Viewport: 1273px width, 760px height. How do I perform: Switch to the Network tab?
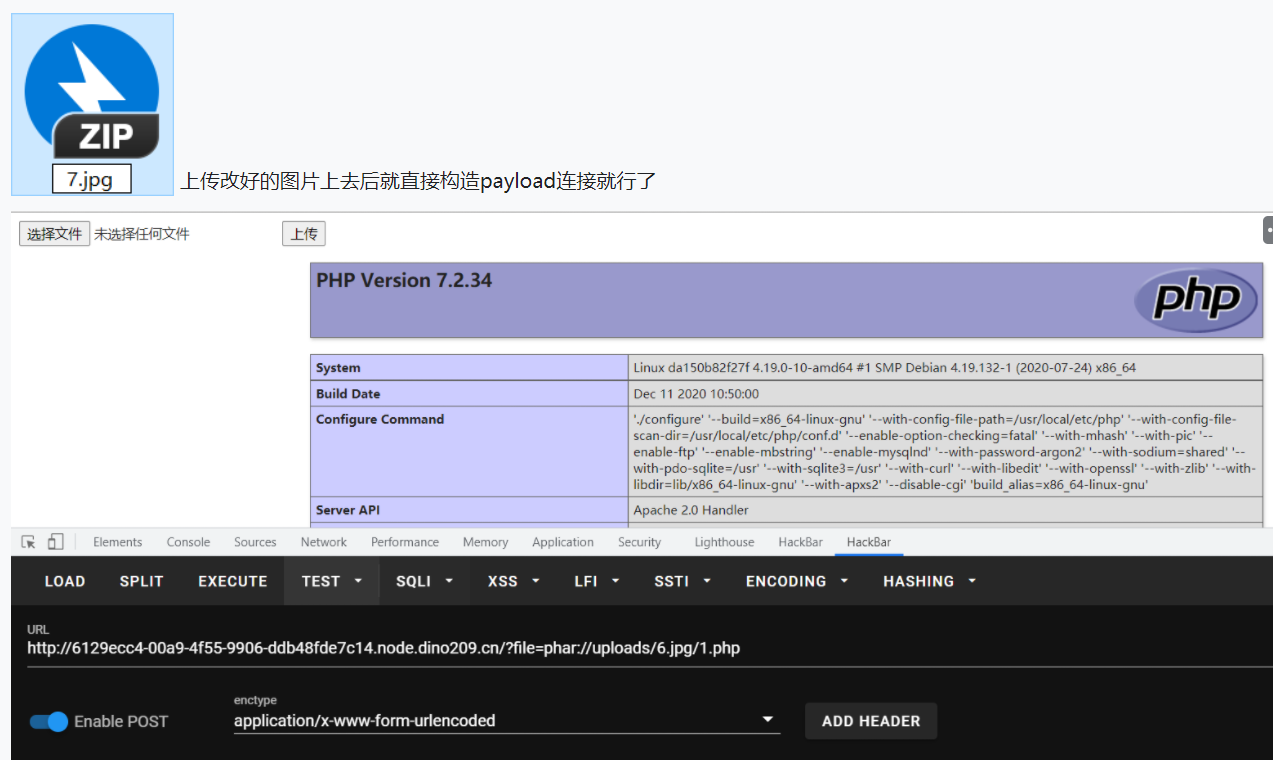tap(324, 542)
